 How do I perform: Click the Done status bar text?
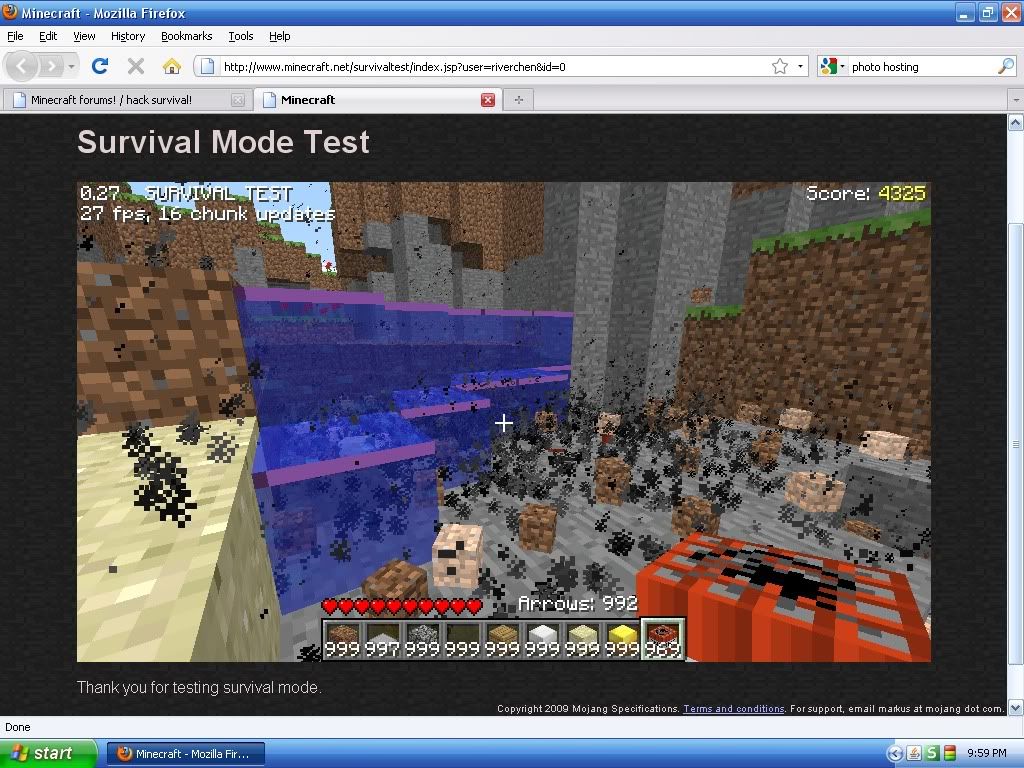click(x=18, y=727)
